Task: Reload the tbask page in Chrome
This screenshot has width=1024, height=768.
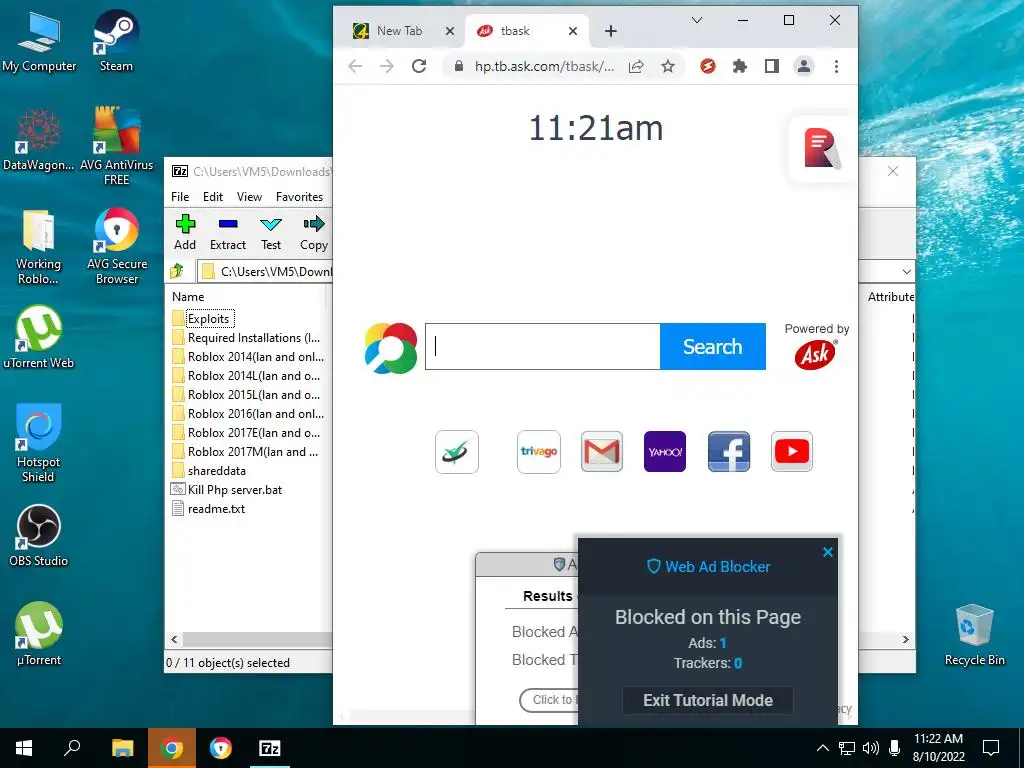Action: point(419,66)
